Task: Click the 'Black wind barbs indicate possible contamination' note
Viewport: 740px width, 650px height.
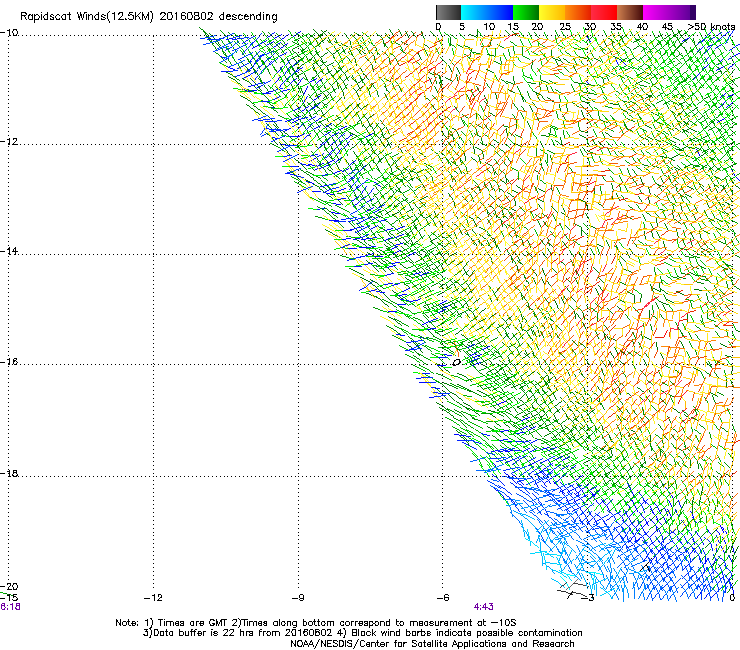Action: tap(460, 633)
